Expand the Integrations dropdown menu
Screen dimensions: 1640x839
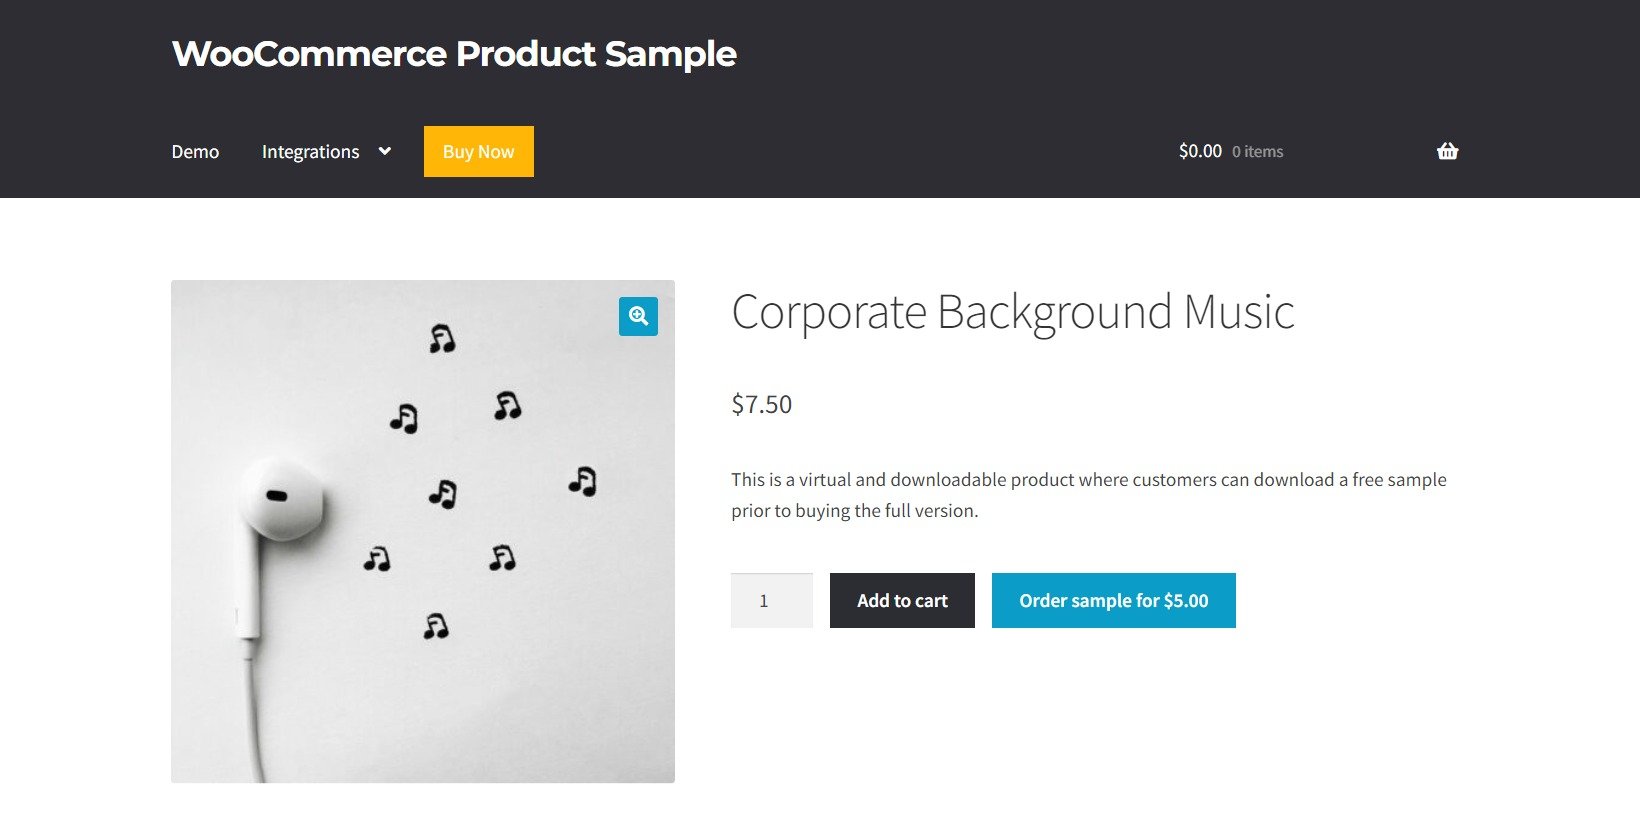click(x=310, y=151)
